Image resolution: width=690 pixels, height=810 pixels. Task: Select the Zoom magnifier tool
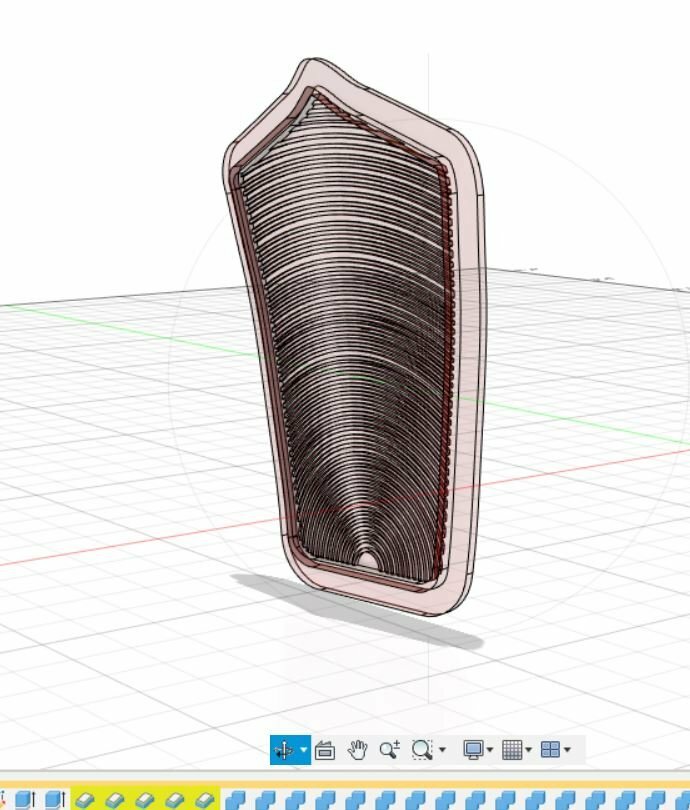pos(389,750)
